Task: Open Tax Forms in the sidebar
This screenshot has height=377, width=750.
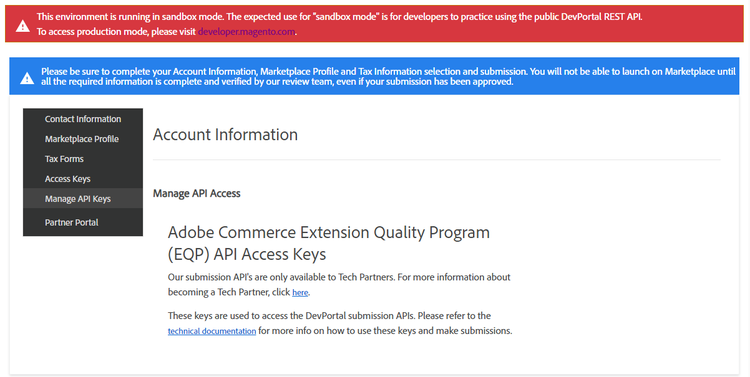Action: [83, 159]
